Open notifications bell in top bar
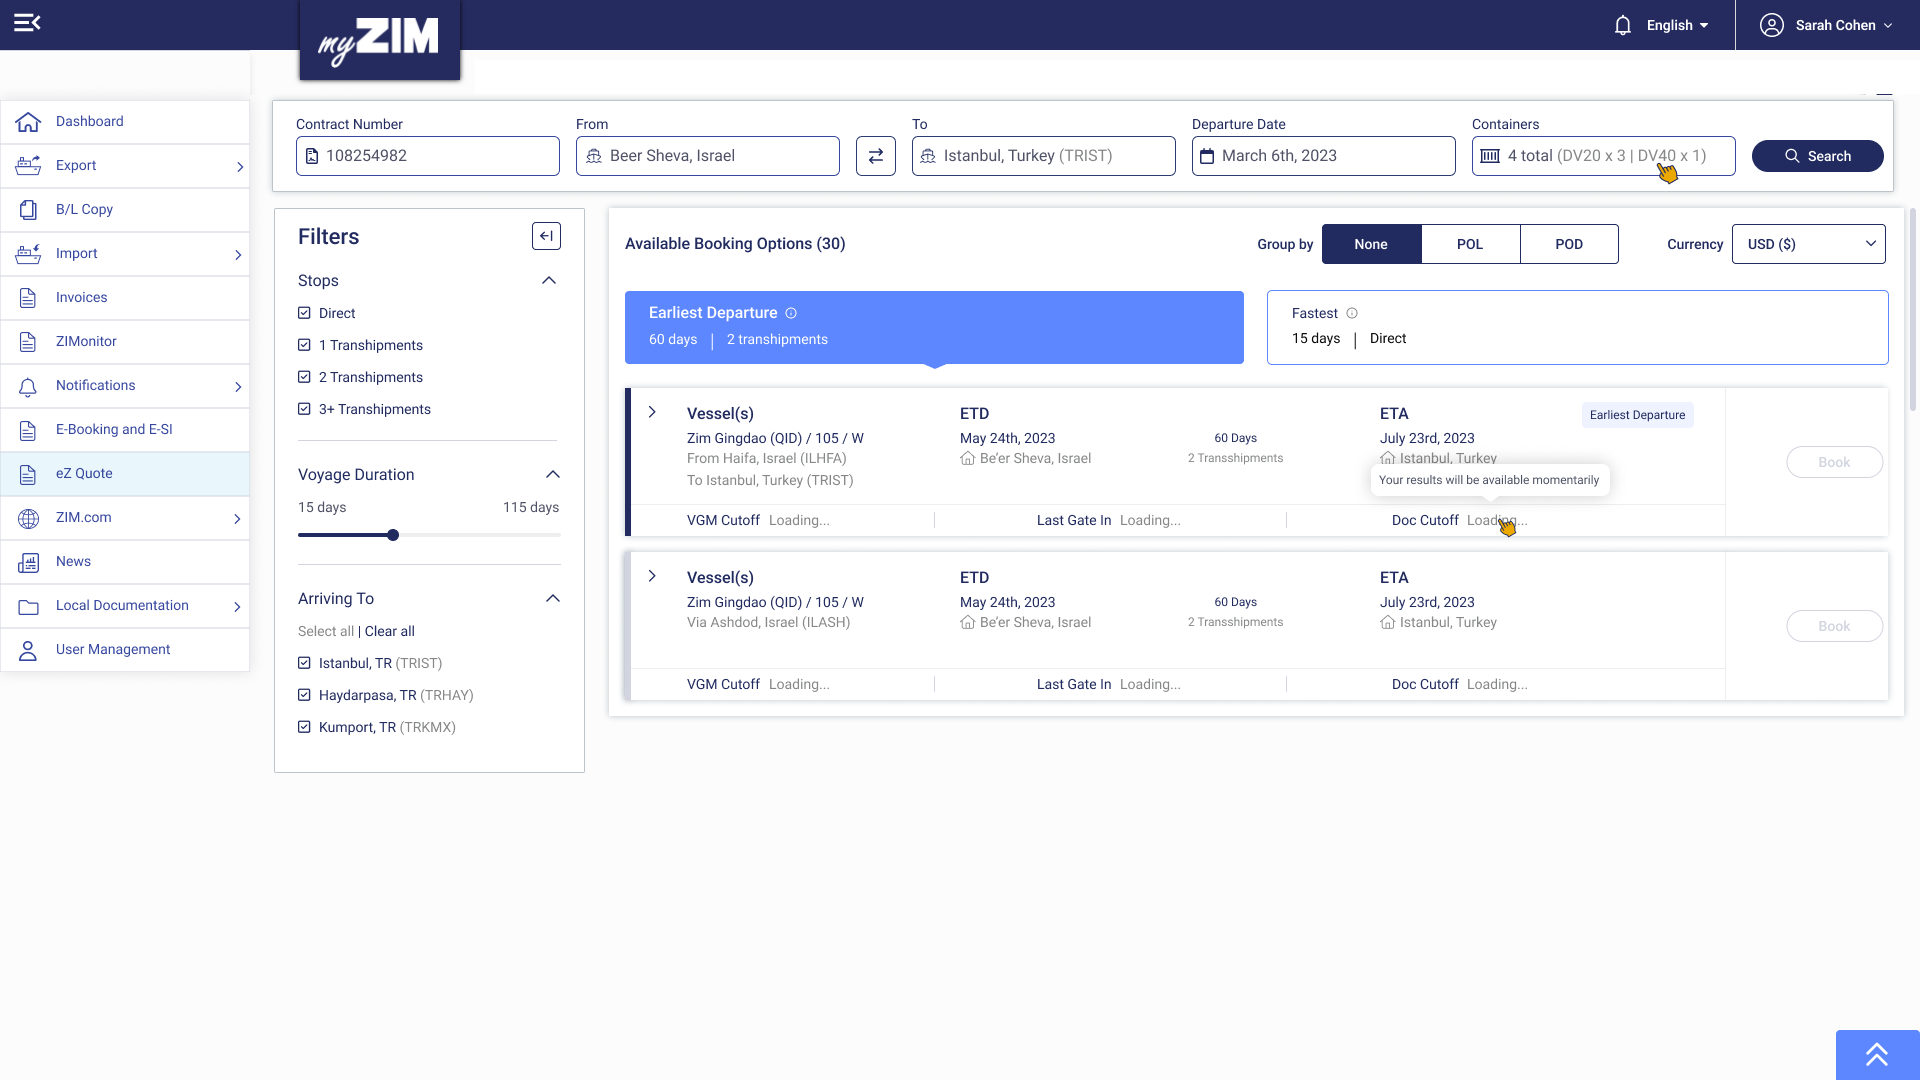 1623,25
